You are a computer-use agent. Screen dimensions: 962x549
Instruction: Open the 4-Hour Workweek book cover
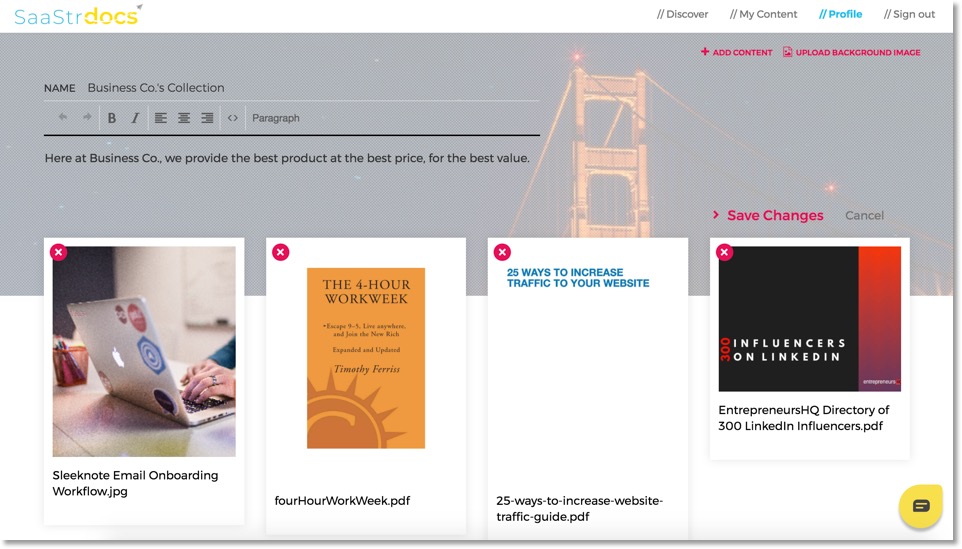(366, 358)
